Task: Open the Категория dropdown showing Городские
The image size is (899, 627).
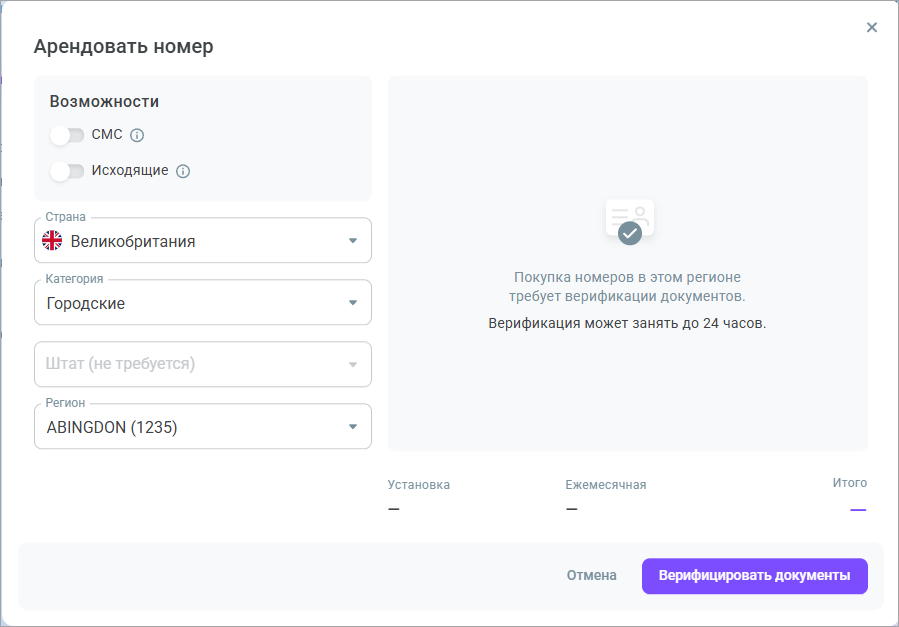Action: (x=202, y=303)
